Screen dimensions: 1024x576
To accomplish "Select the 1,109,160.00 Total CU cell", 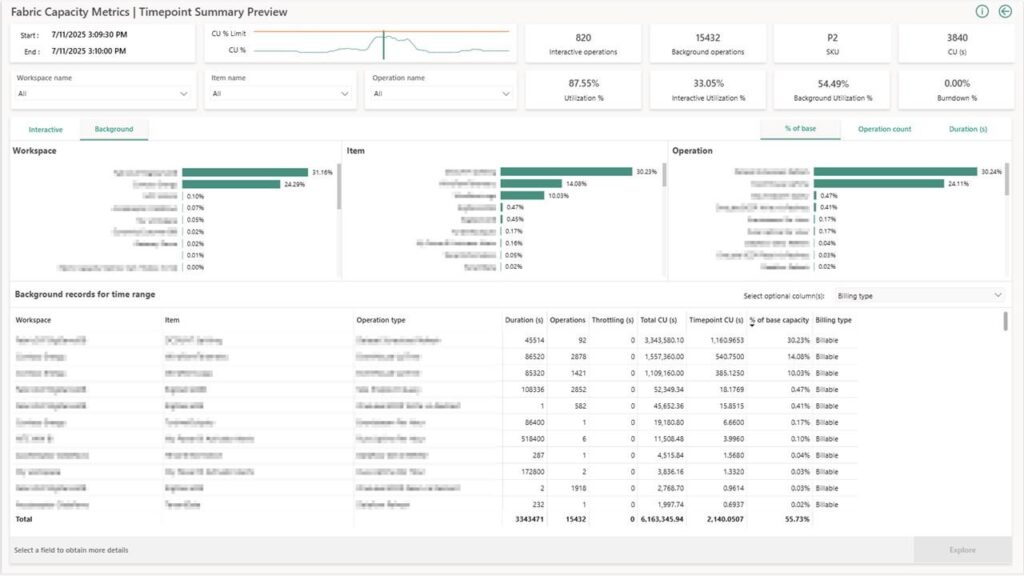I will pos(664,373).
